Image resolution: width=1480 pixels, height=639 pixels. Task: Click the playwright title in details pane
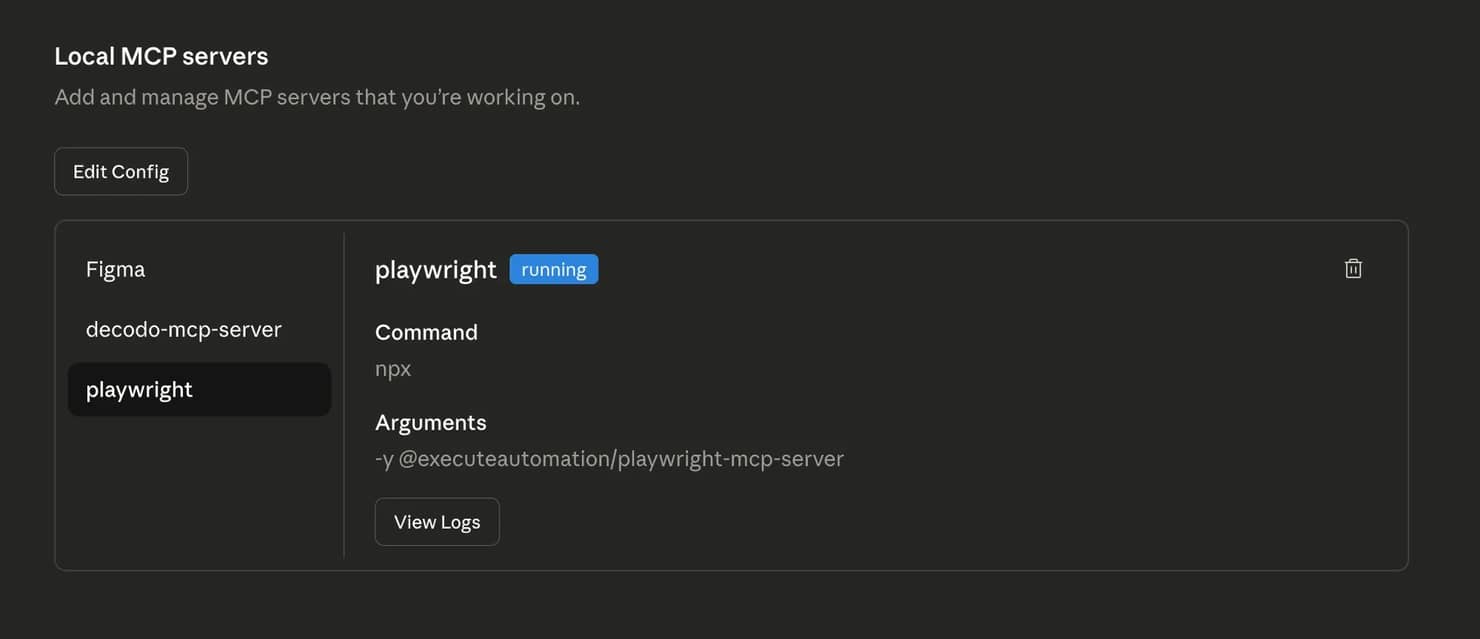(436, 269)
